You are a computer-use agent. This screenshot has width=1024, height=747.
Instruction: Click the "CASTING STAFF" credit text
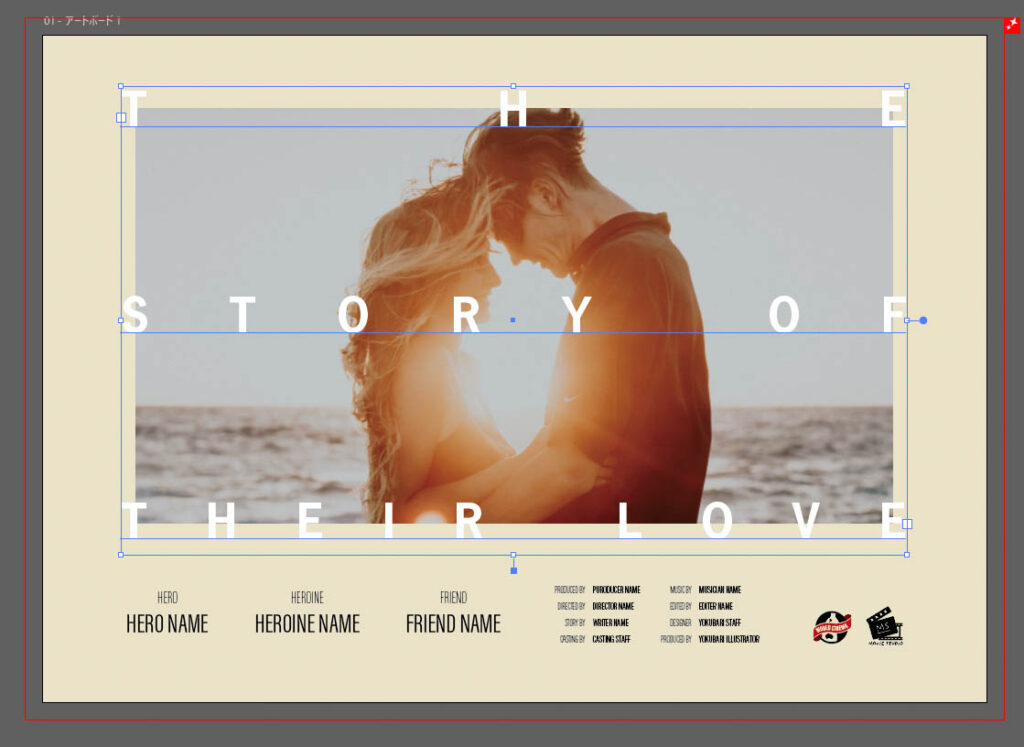tap(611, 639)
